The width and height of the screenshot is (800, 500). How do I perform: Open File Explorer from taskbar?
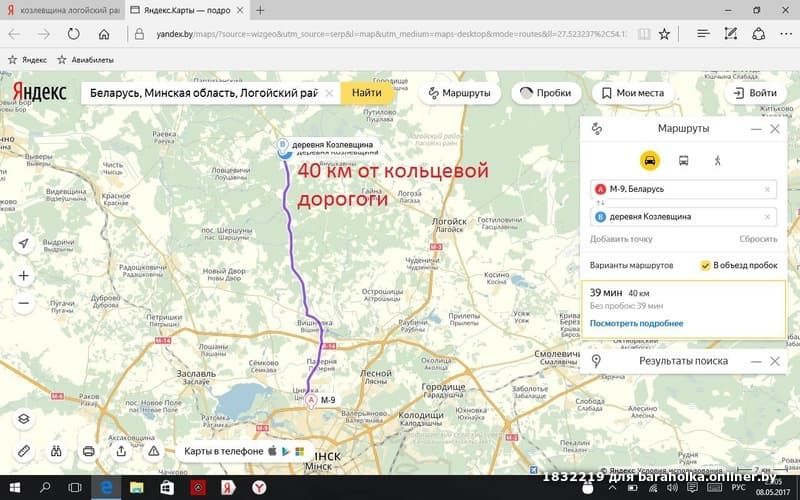tap(137, 488)
